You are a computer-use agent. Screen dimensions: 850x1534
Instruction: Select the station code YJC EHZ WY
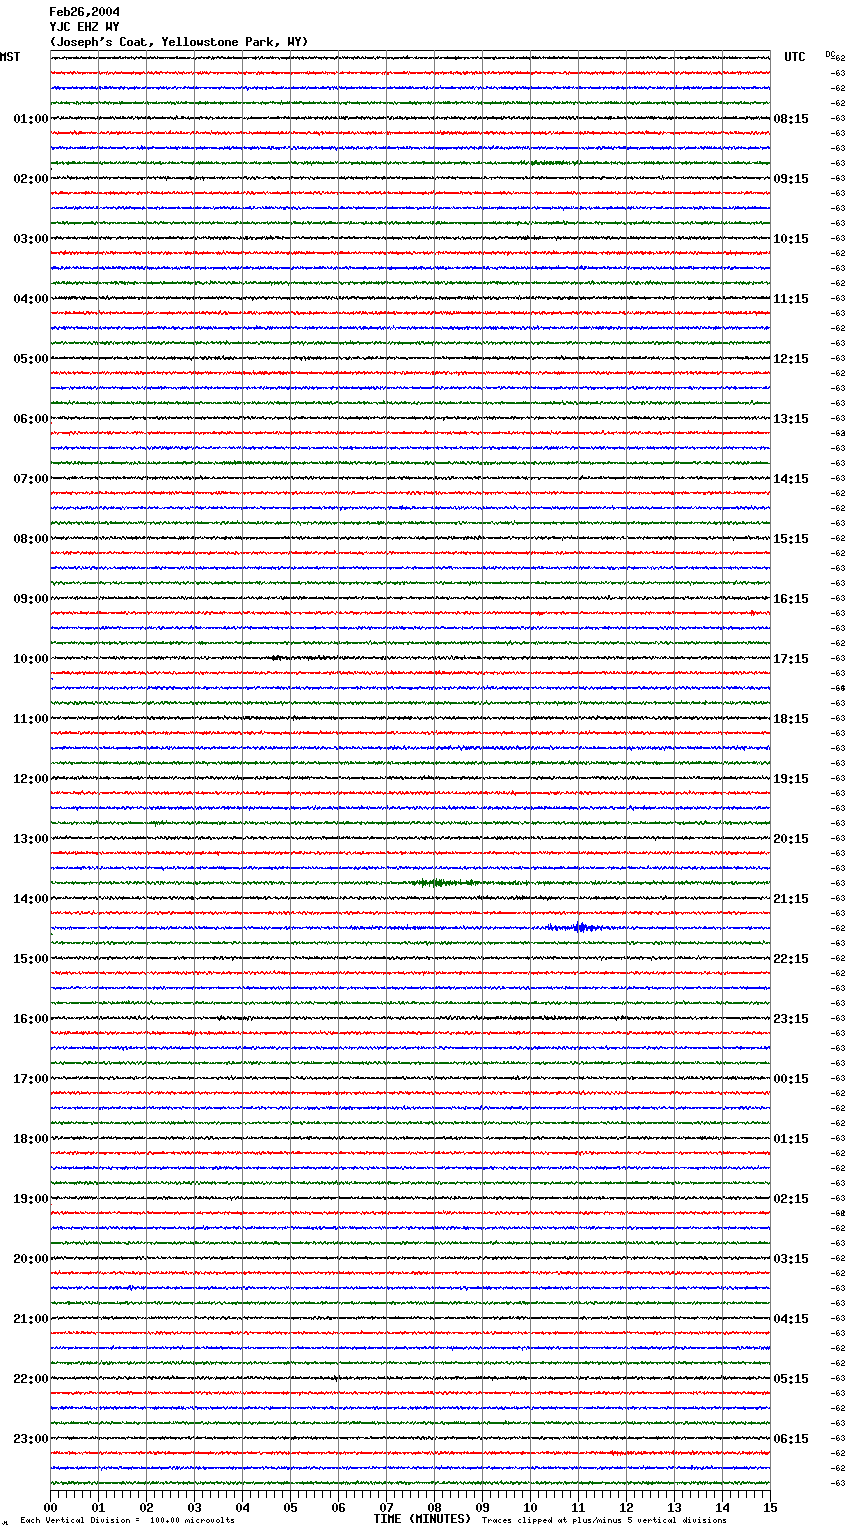click(84, 27)
